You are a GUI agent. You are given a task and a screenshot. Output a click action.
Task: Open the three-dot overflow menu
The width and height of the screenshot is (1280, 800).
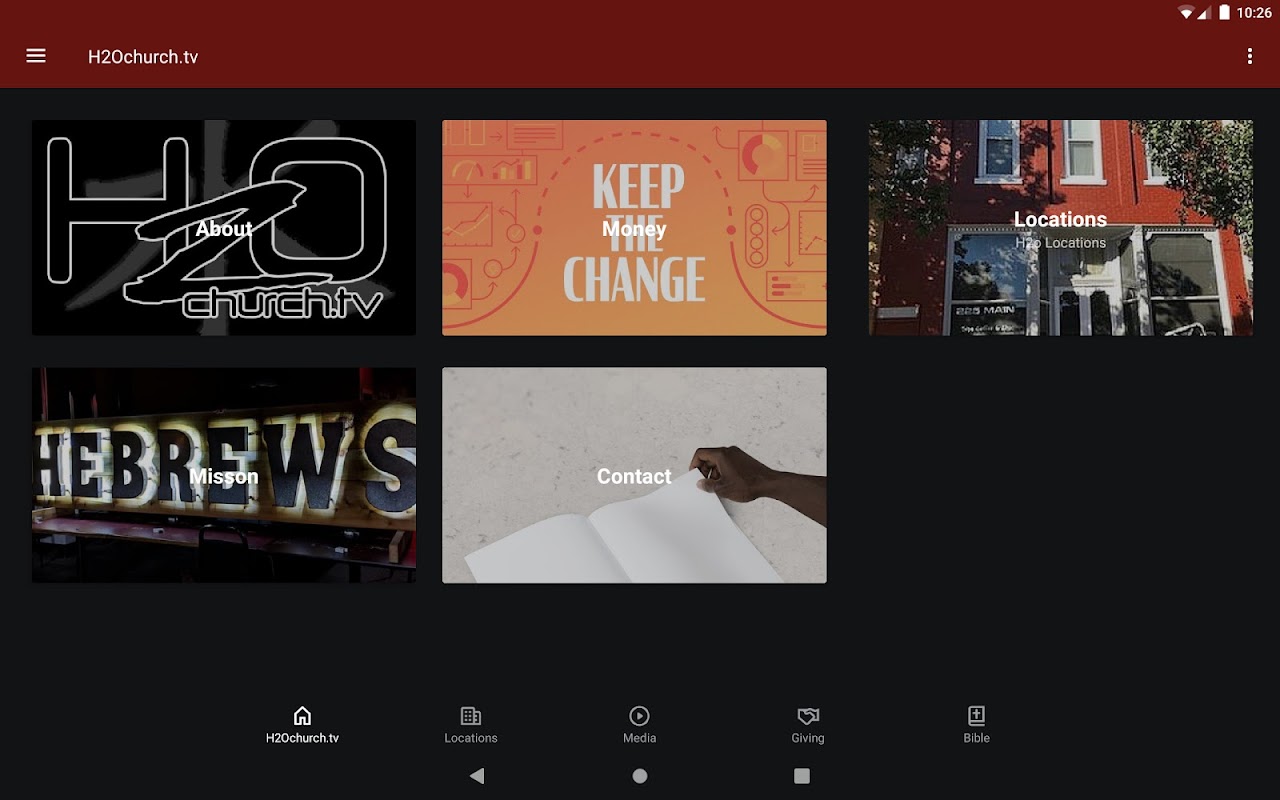tap(1249, 56)
